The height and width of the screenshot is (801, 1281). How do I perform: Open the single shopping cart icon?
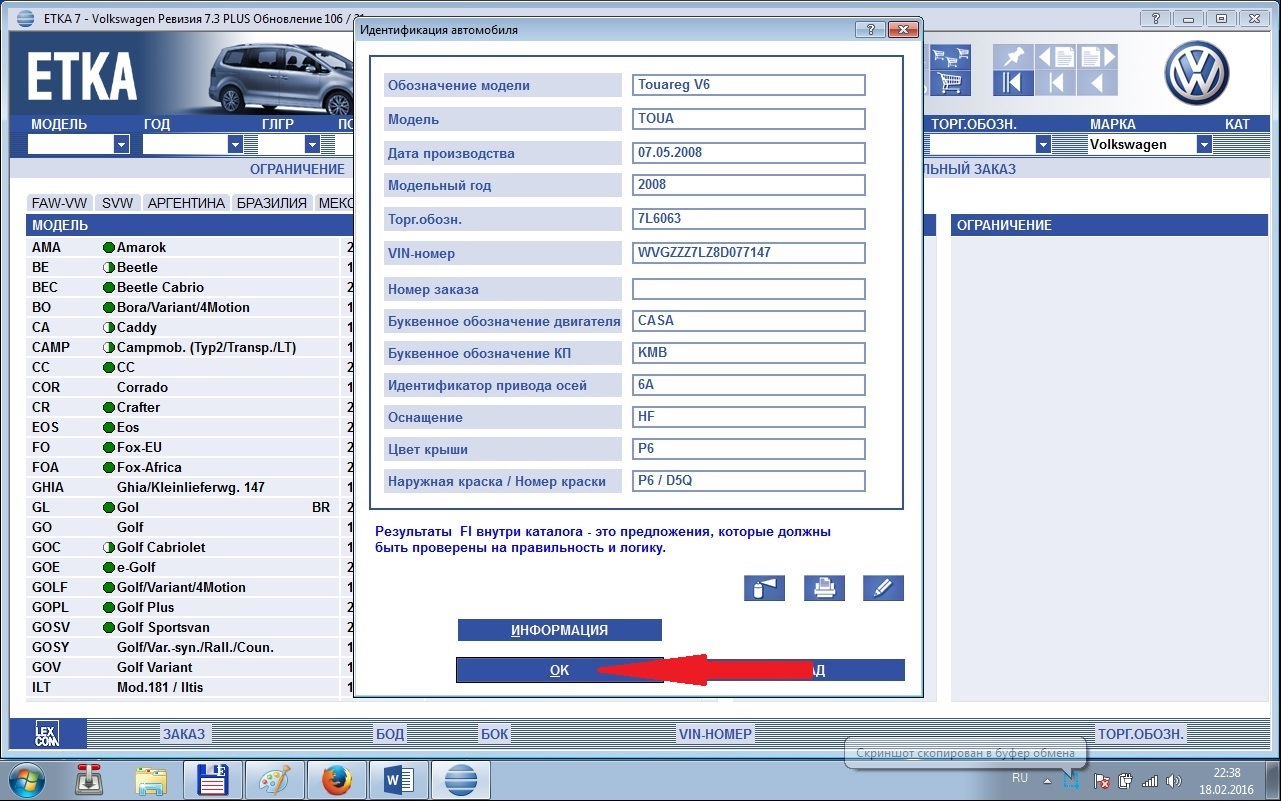pos(950,83)
